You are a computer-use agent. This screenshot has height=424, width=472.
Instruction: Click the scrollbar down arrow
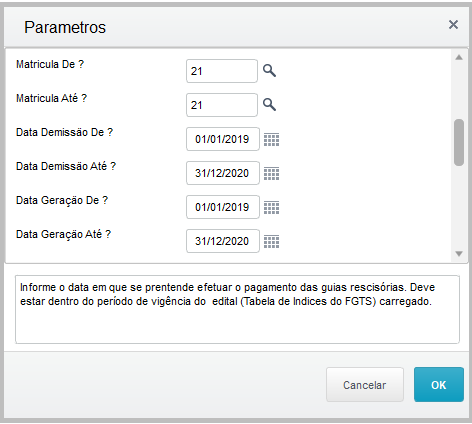(x=459, y=254)
